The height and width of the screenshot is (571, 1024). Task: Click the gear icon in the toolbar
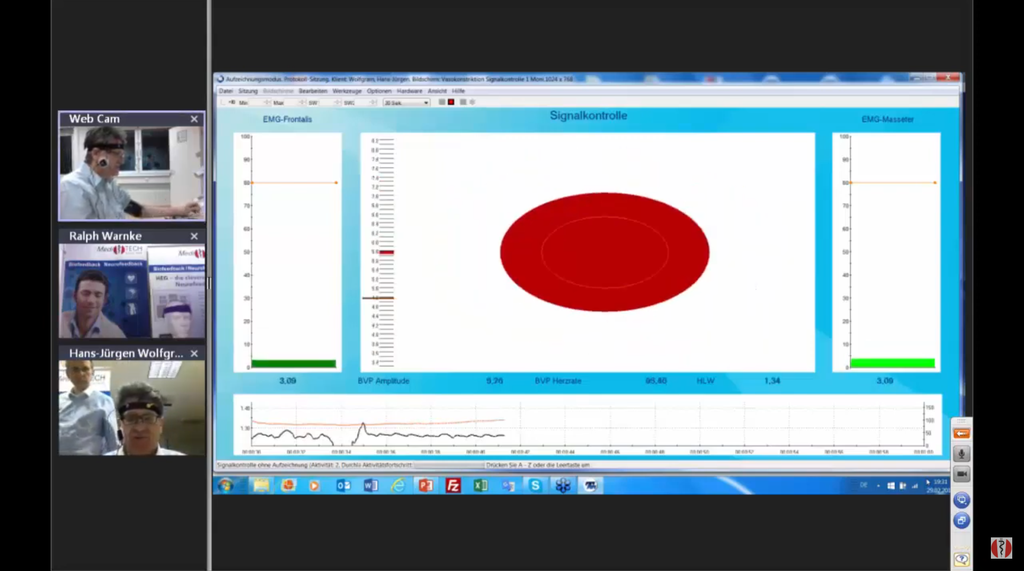point(472,103)
